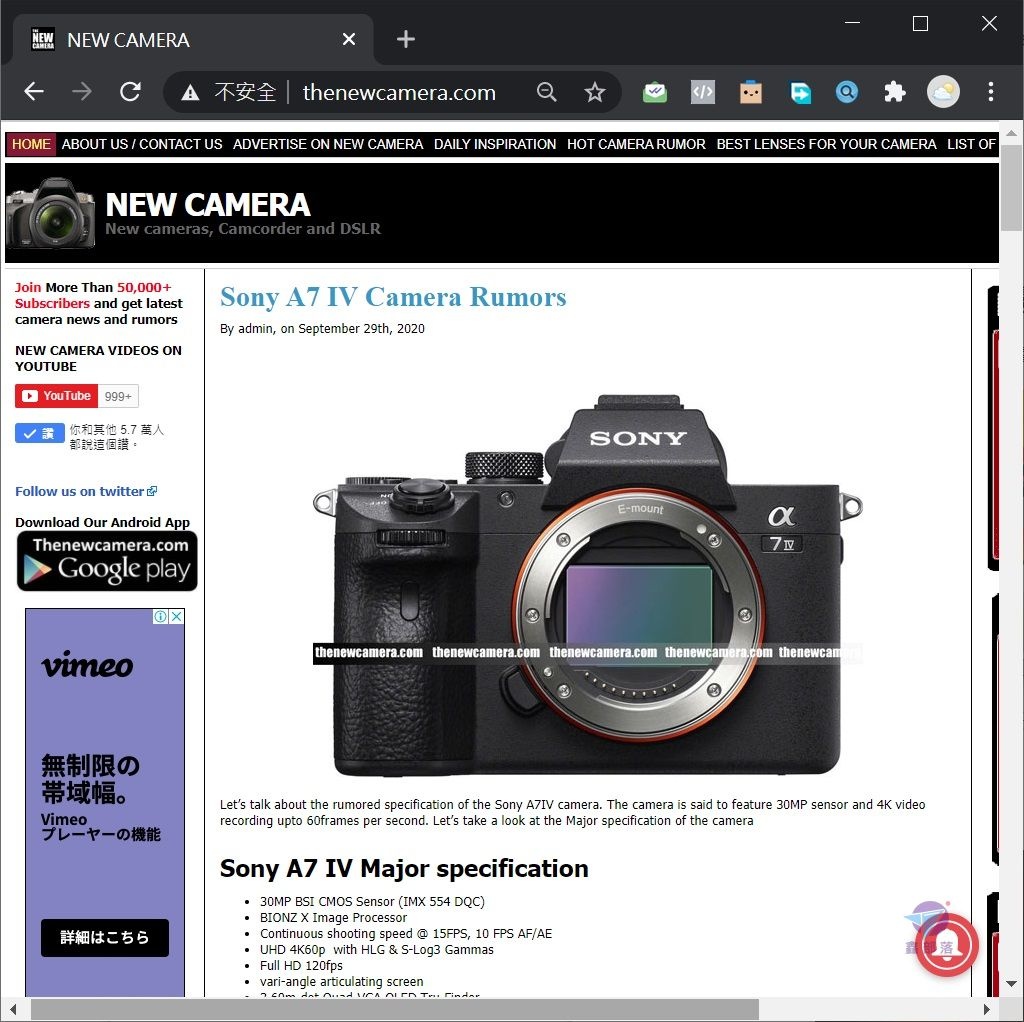This screenshot has height=1022, width=1024.
Task: Click the New Camera DSLR logo image
Action: [51, 214]
